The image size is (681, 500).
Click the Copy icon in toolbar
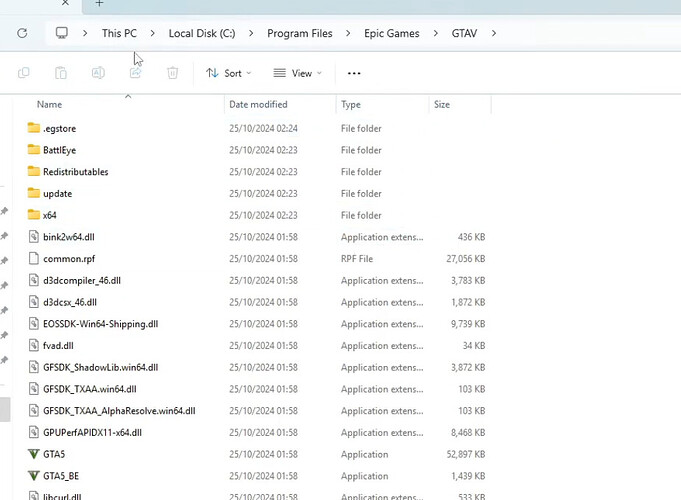click(23, 73)
